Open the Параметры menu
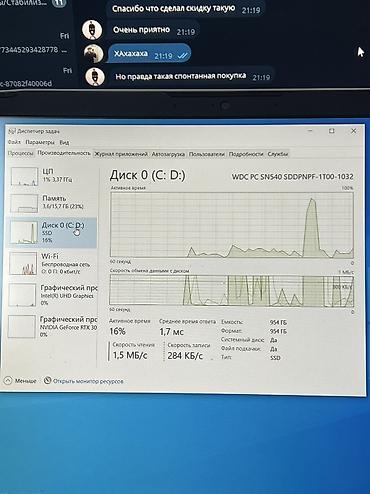Viewport: 370px width, 494px height. (40, 142)
